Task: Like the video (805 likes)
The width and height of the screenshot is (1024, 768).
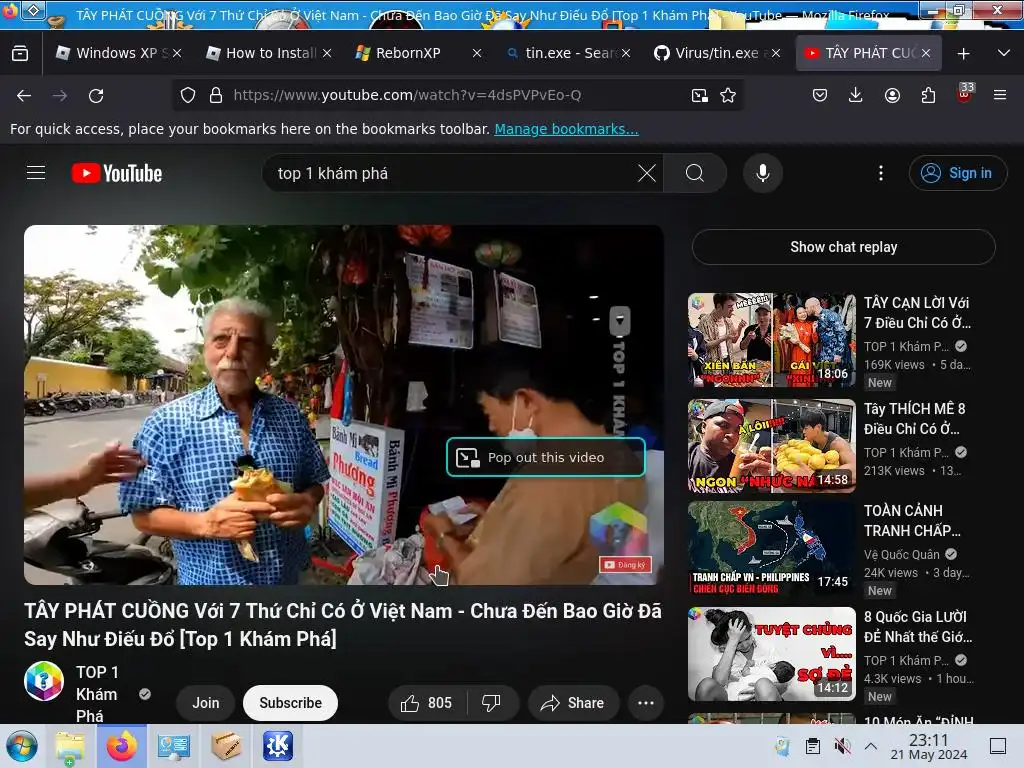Action: 427,703
